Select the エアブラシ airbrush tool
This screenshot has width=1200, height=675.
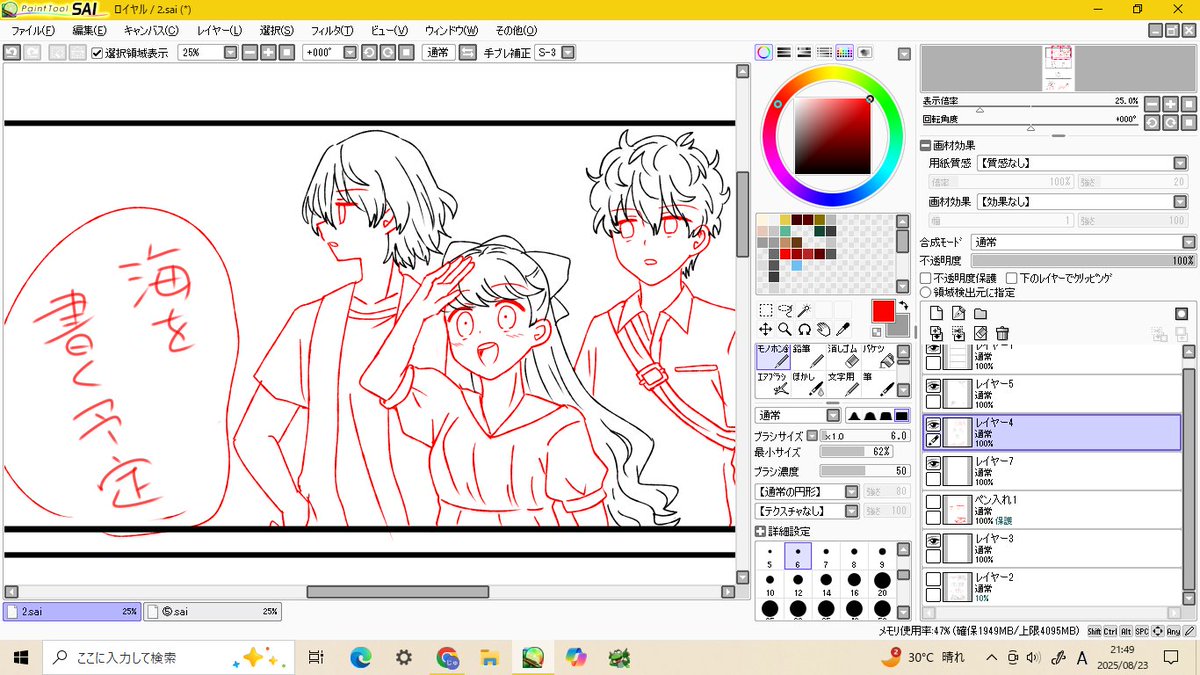pyautogui.click(x=774, y=384)
